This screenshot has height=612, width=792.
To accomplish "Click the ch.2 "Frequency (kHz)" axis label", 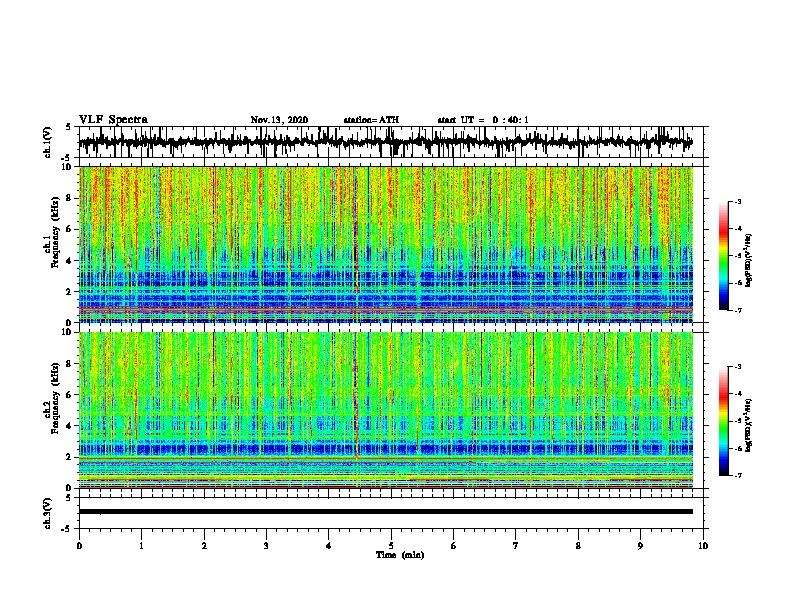I will (55, 398).
